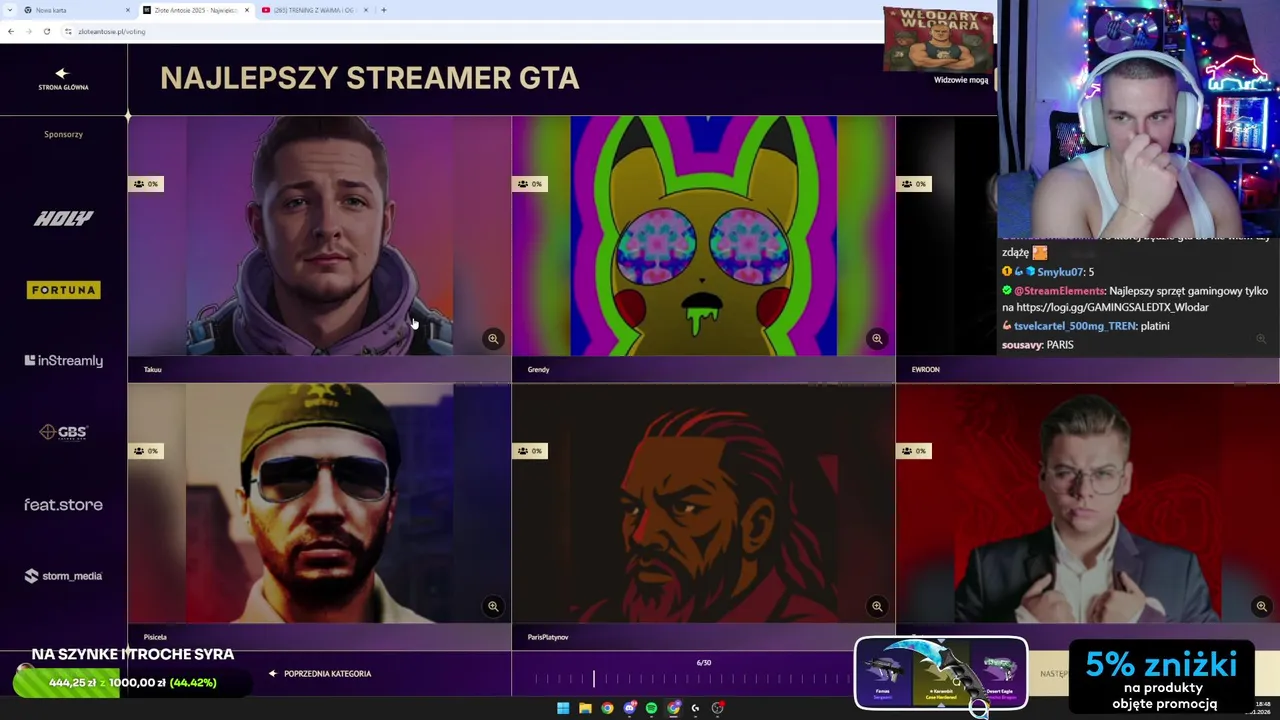Image resolution: width=1280 pixels, height=720 pixels.
Task: Open the storm_media sponsor logo
Action: pos(63,576)
